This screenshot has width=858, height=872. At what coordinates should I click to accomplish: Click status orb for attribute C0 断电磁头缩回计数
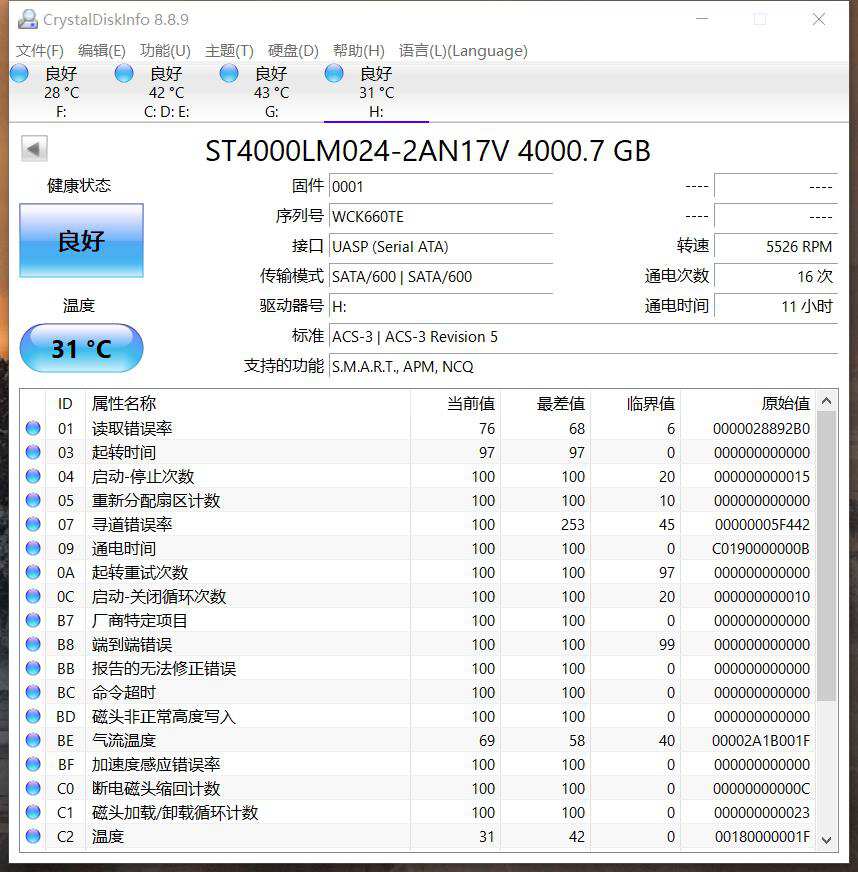click(33, 788)
